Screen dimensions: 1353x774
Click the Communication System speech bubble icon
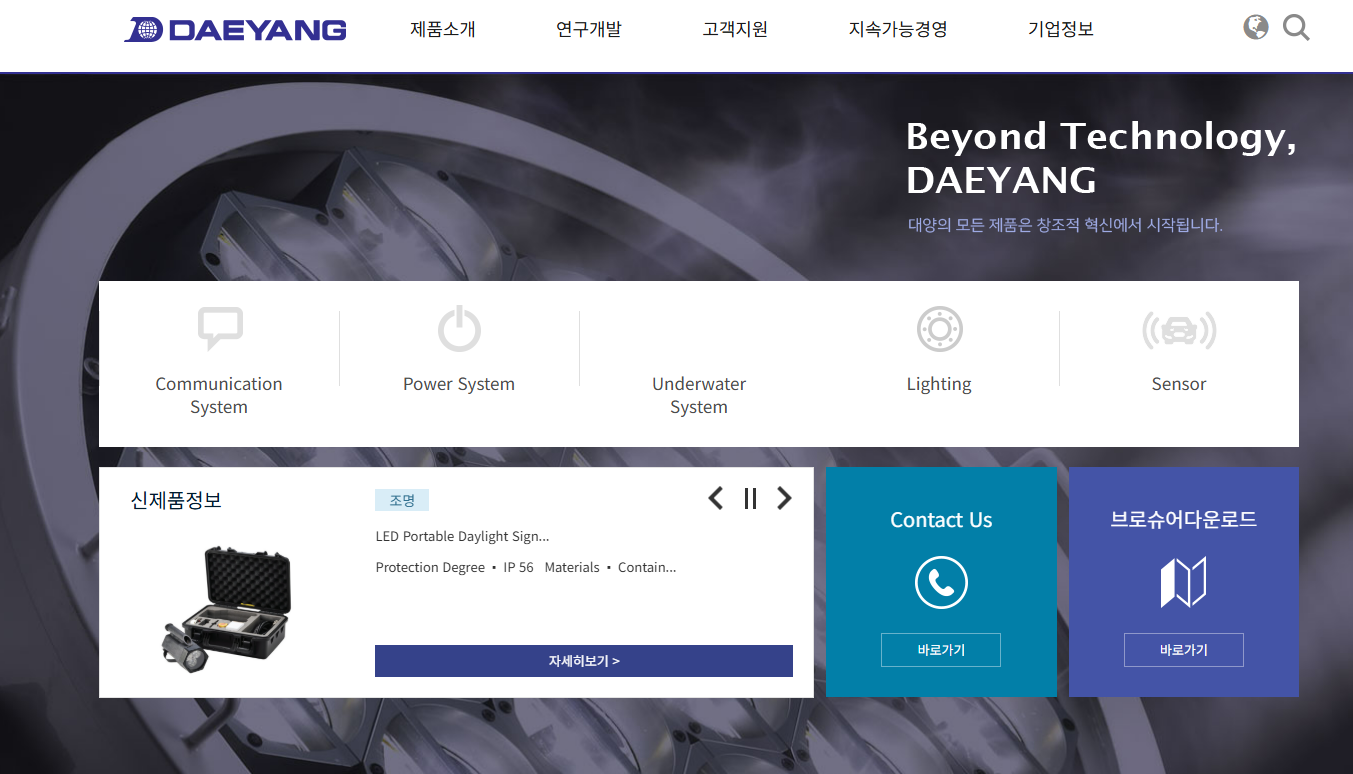click(x=220, y=329)
